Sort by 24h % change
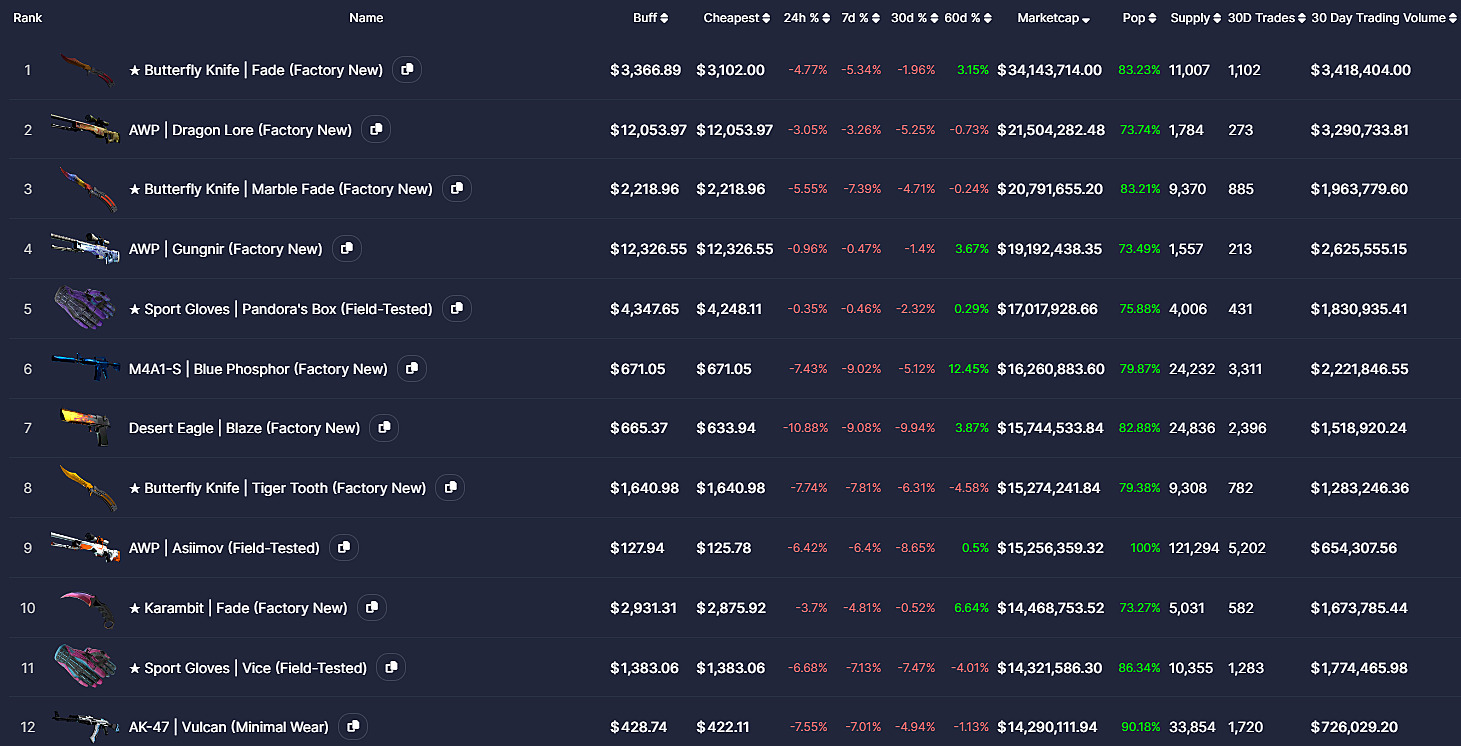The width and height of the screenshot is (1461, 746). [x=806, y=18]
